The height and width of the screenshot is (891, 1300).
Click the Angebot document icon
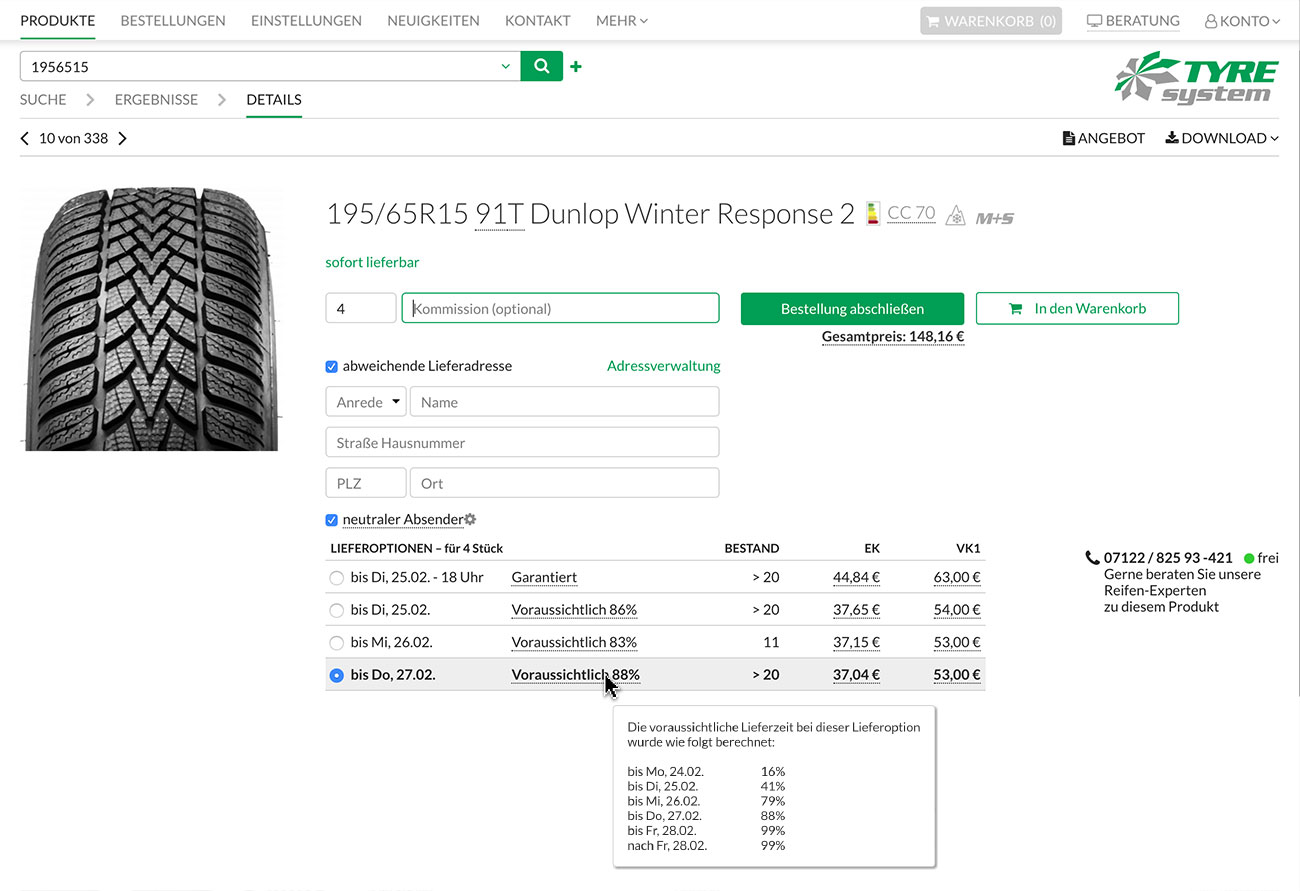click(1069, 138)
